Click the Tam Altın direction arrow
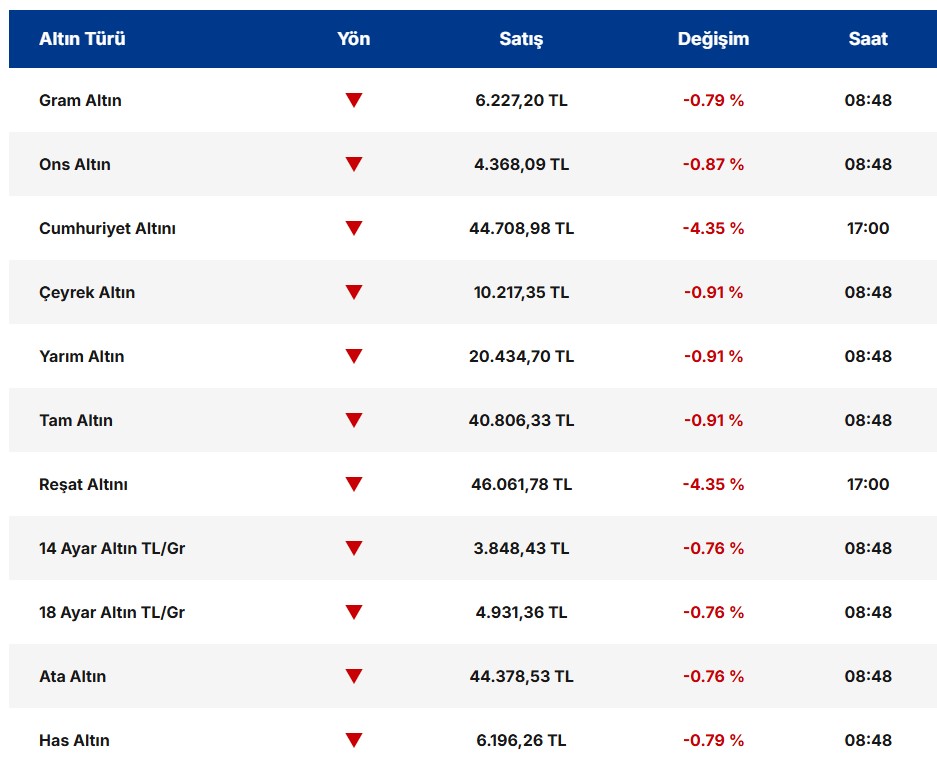The width and height of the screenshot is (937, 777). coord(353,420)
